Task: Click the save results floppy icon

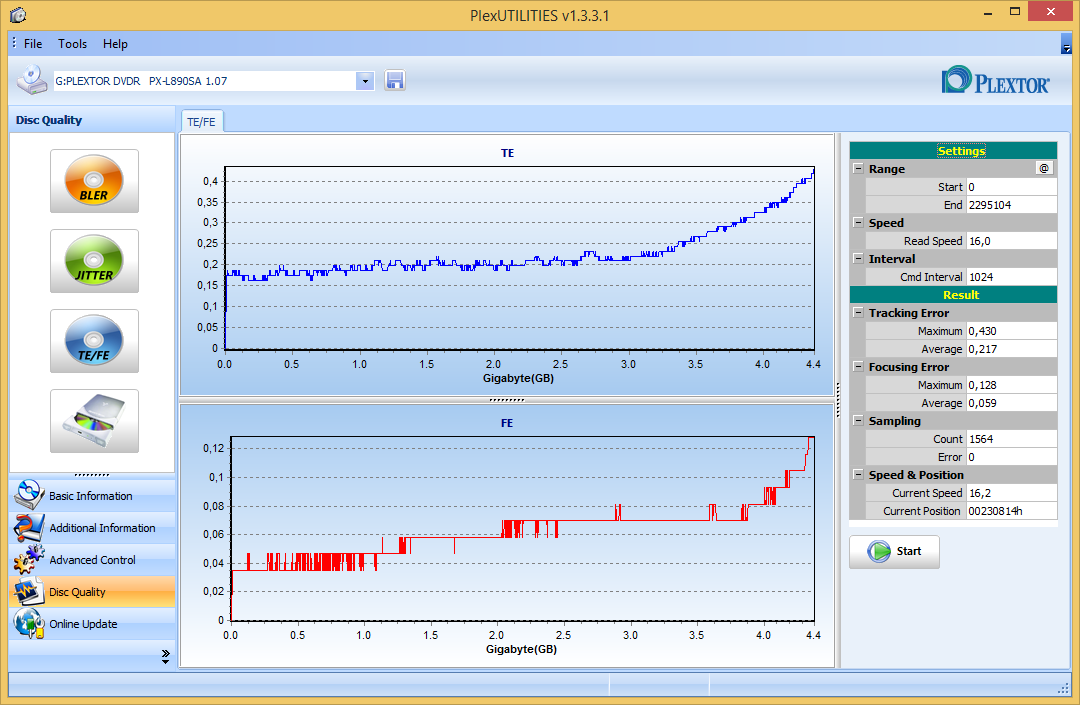Action: (x=395, y=81)
